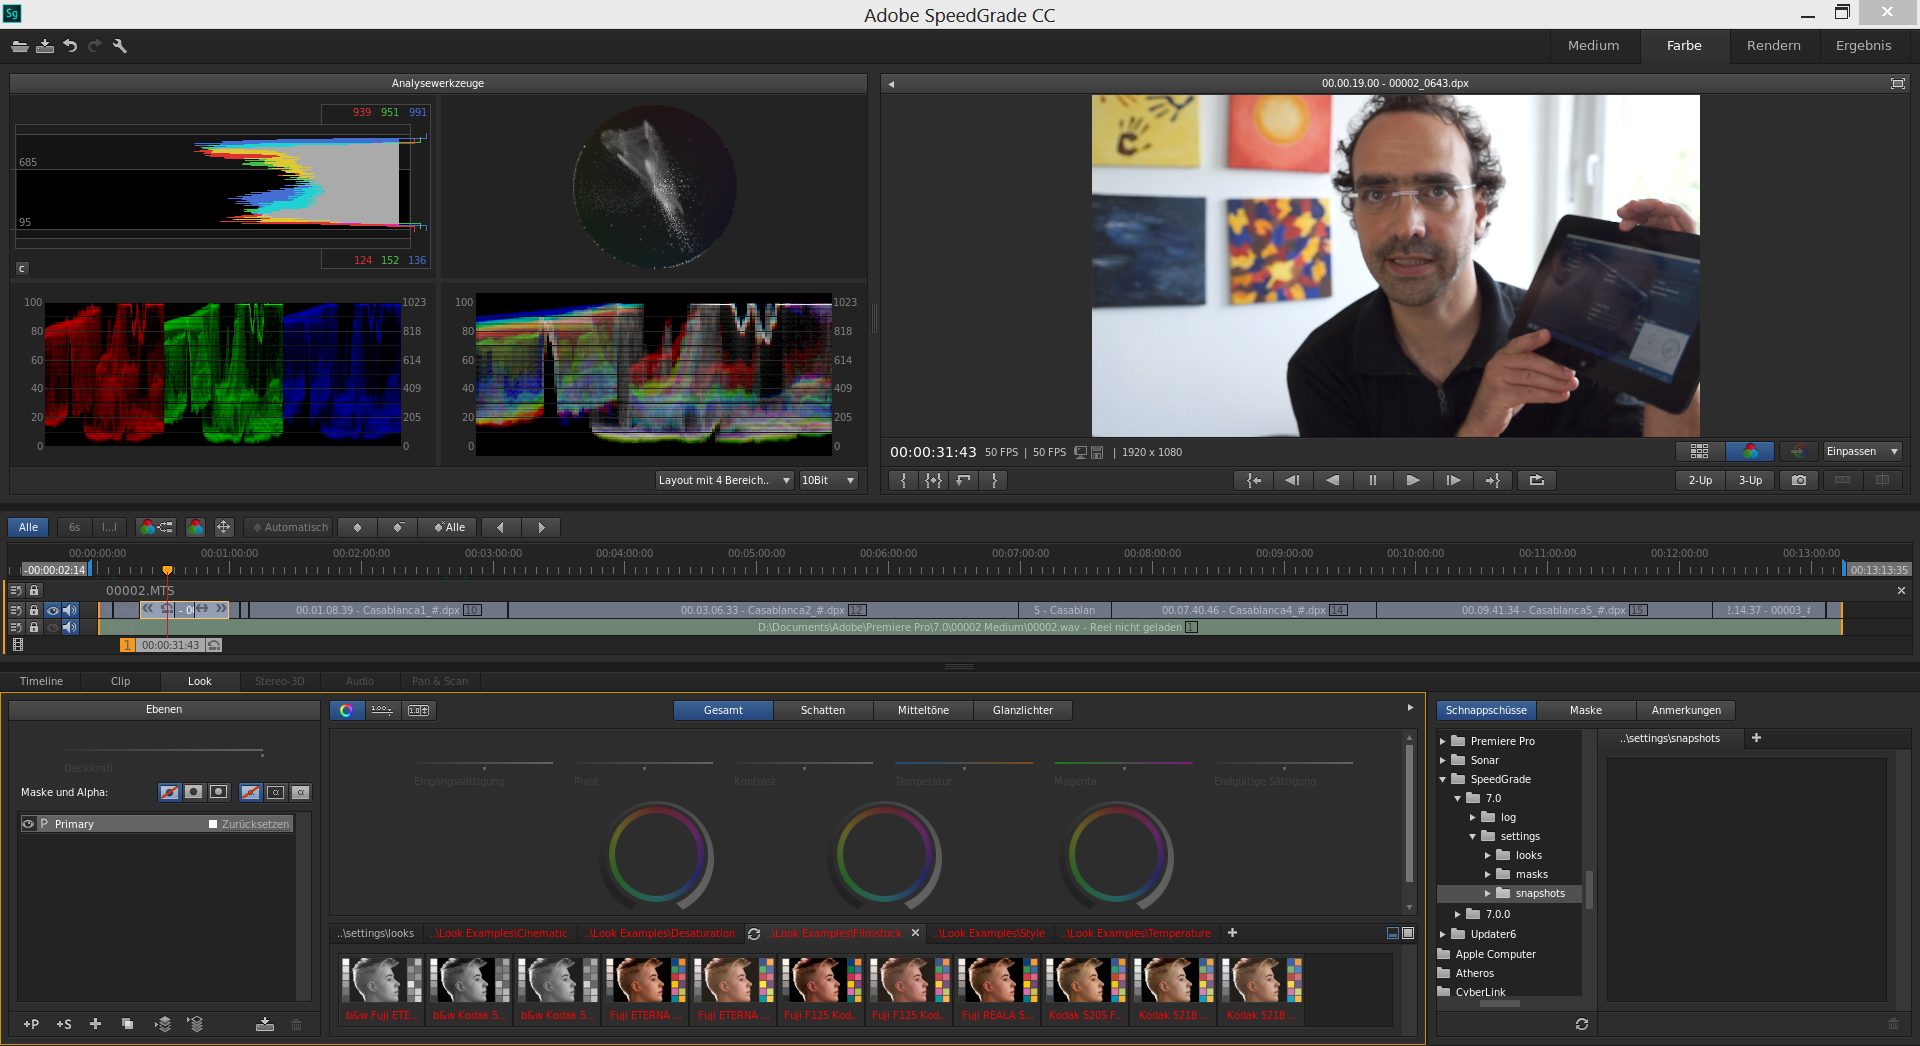Image resolution: width=1920 pixels, height=1046 pixels.
Task: Delete the layer with the trash icon
Action: [296, 1024]
